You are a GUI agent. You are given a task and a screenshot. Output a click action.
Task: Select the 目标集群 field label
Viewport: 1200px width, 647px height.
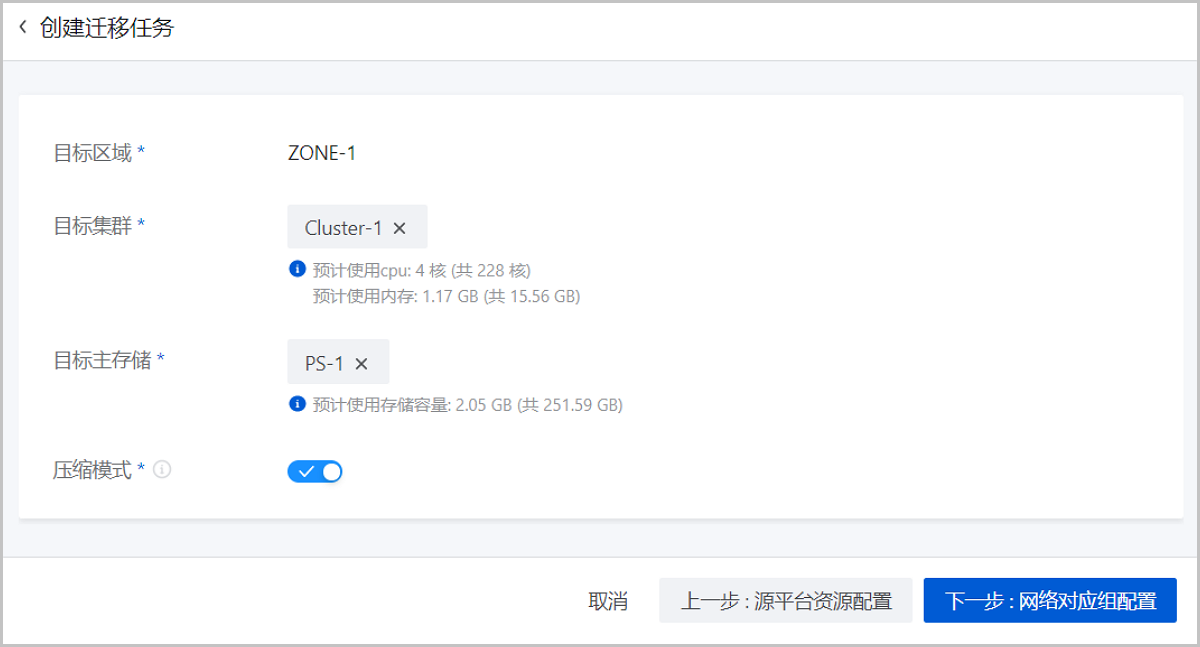(98, 226)
